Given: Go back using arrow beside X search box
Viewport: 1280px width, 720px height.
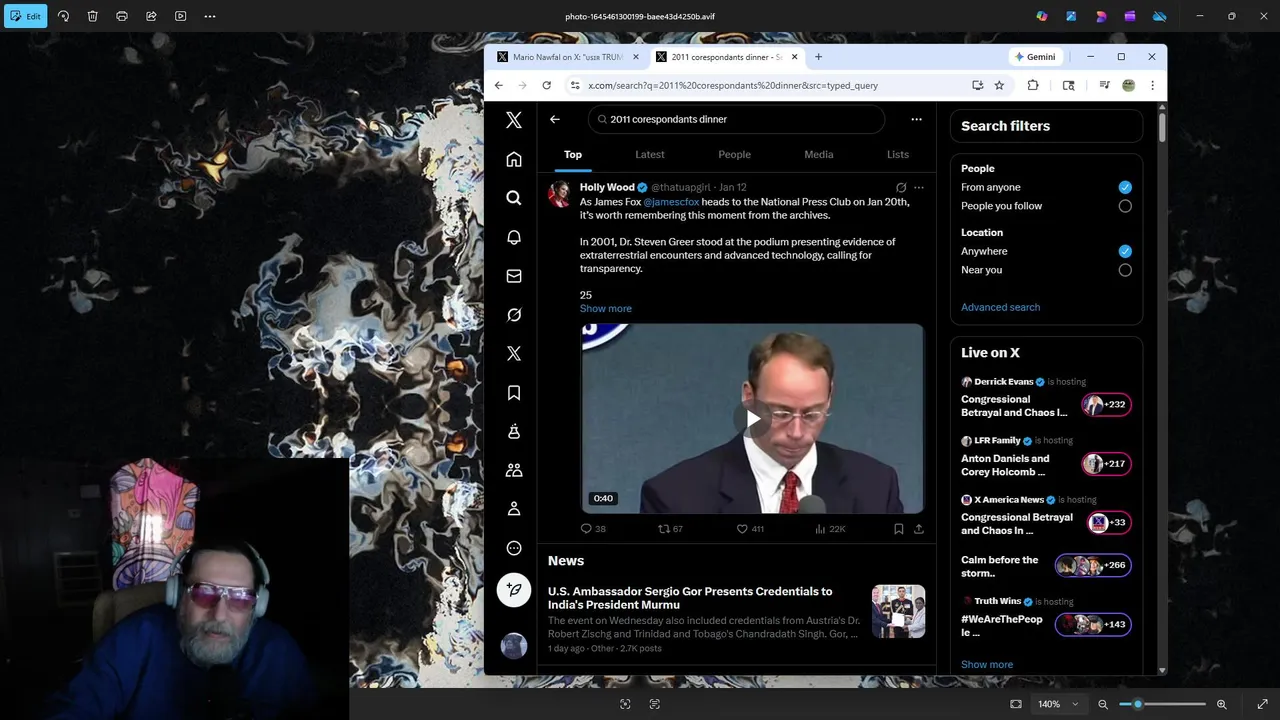Looking at the screenshot, I should coord(555,119).
